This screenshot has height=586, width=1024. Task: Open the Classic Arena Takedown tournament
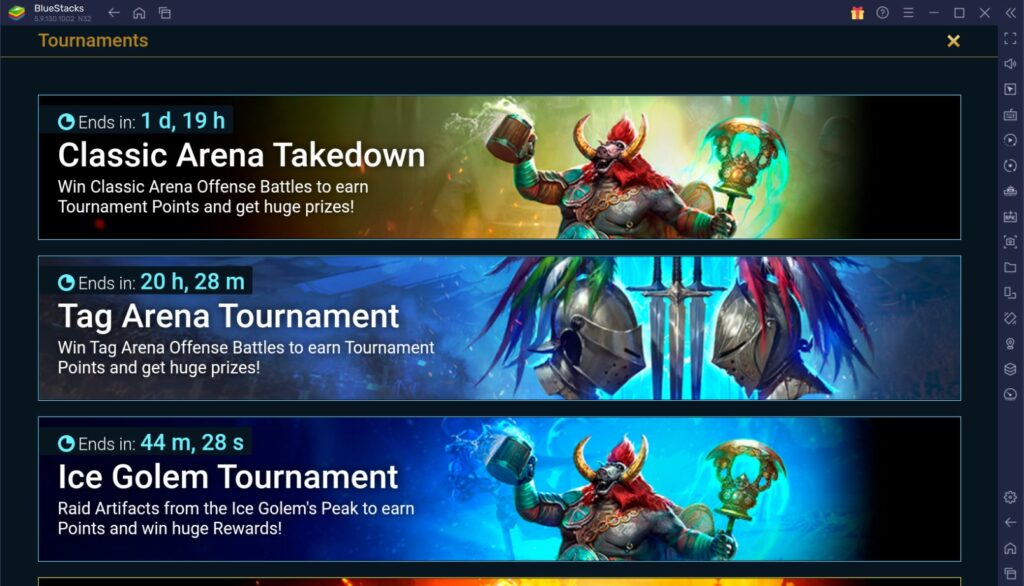pos(499,167)
